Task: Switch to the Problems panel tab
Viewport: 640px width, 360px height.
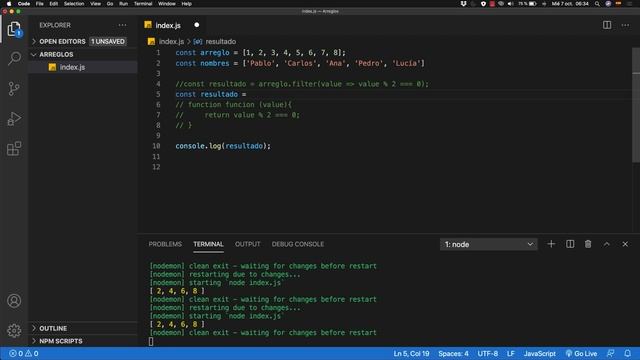Action: click(165, 244)
